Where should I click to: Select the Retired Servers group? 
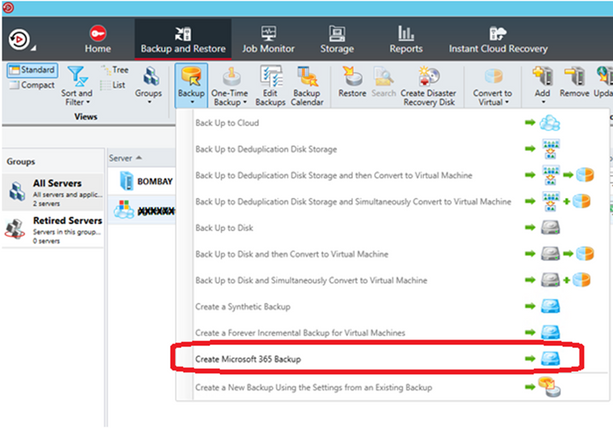pyautogui.click(x=53, y=230)
